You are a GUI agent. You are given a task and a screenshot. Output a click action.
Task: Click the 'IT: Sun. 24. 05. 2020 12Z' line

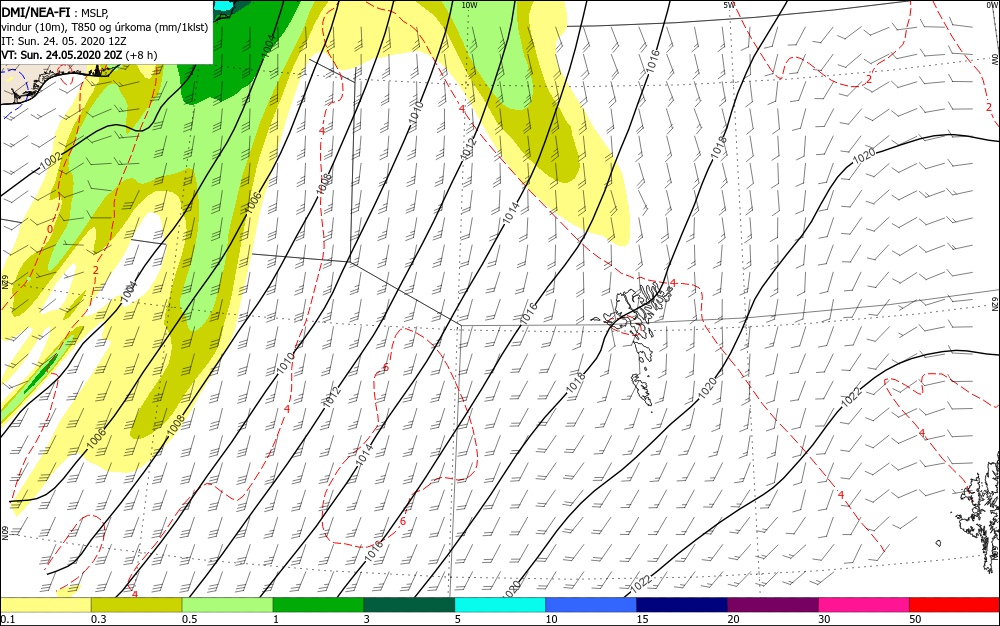click(x=63, y=41)
